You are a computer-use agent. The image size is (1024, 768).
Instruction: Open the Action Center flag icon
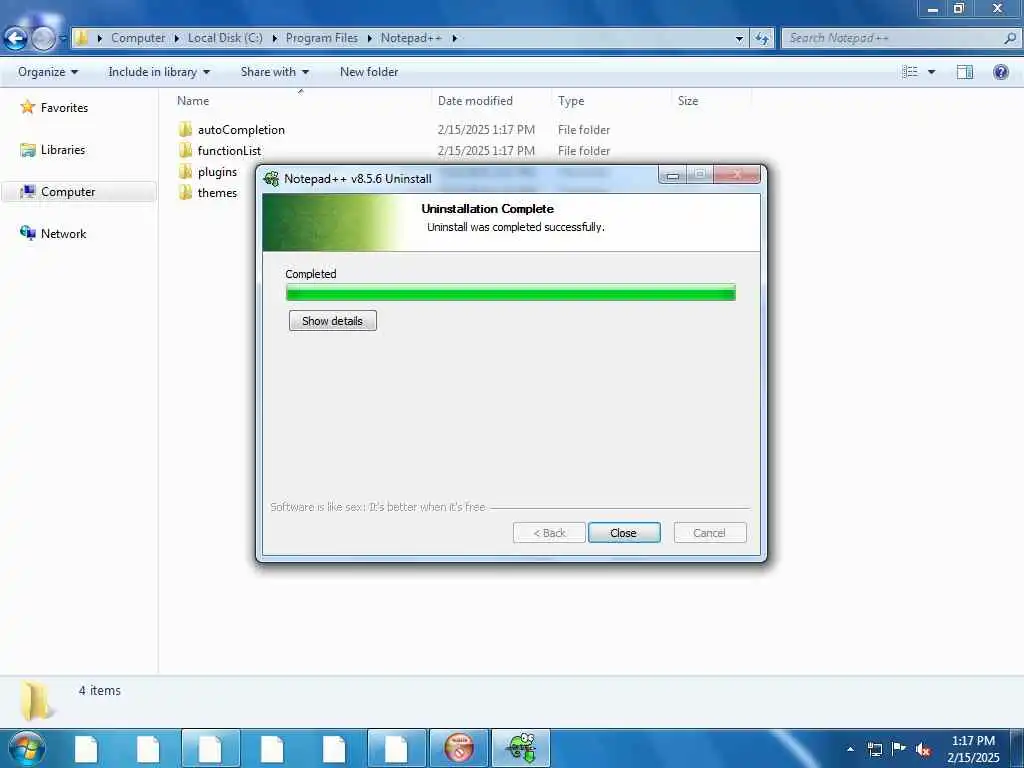(899, 748)
